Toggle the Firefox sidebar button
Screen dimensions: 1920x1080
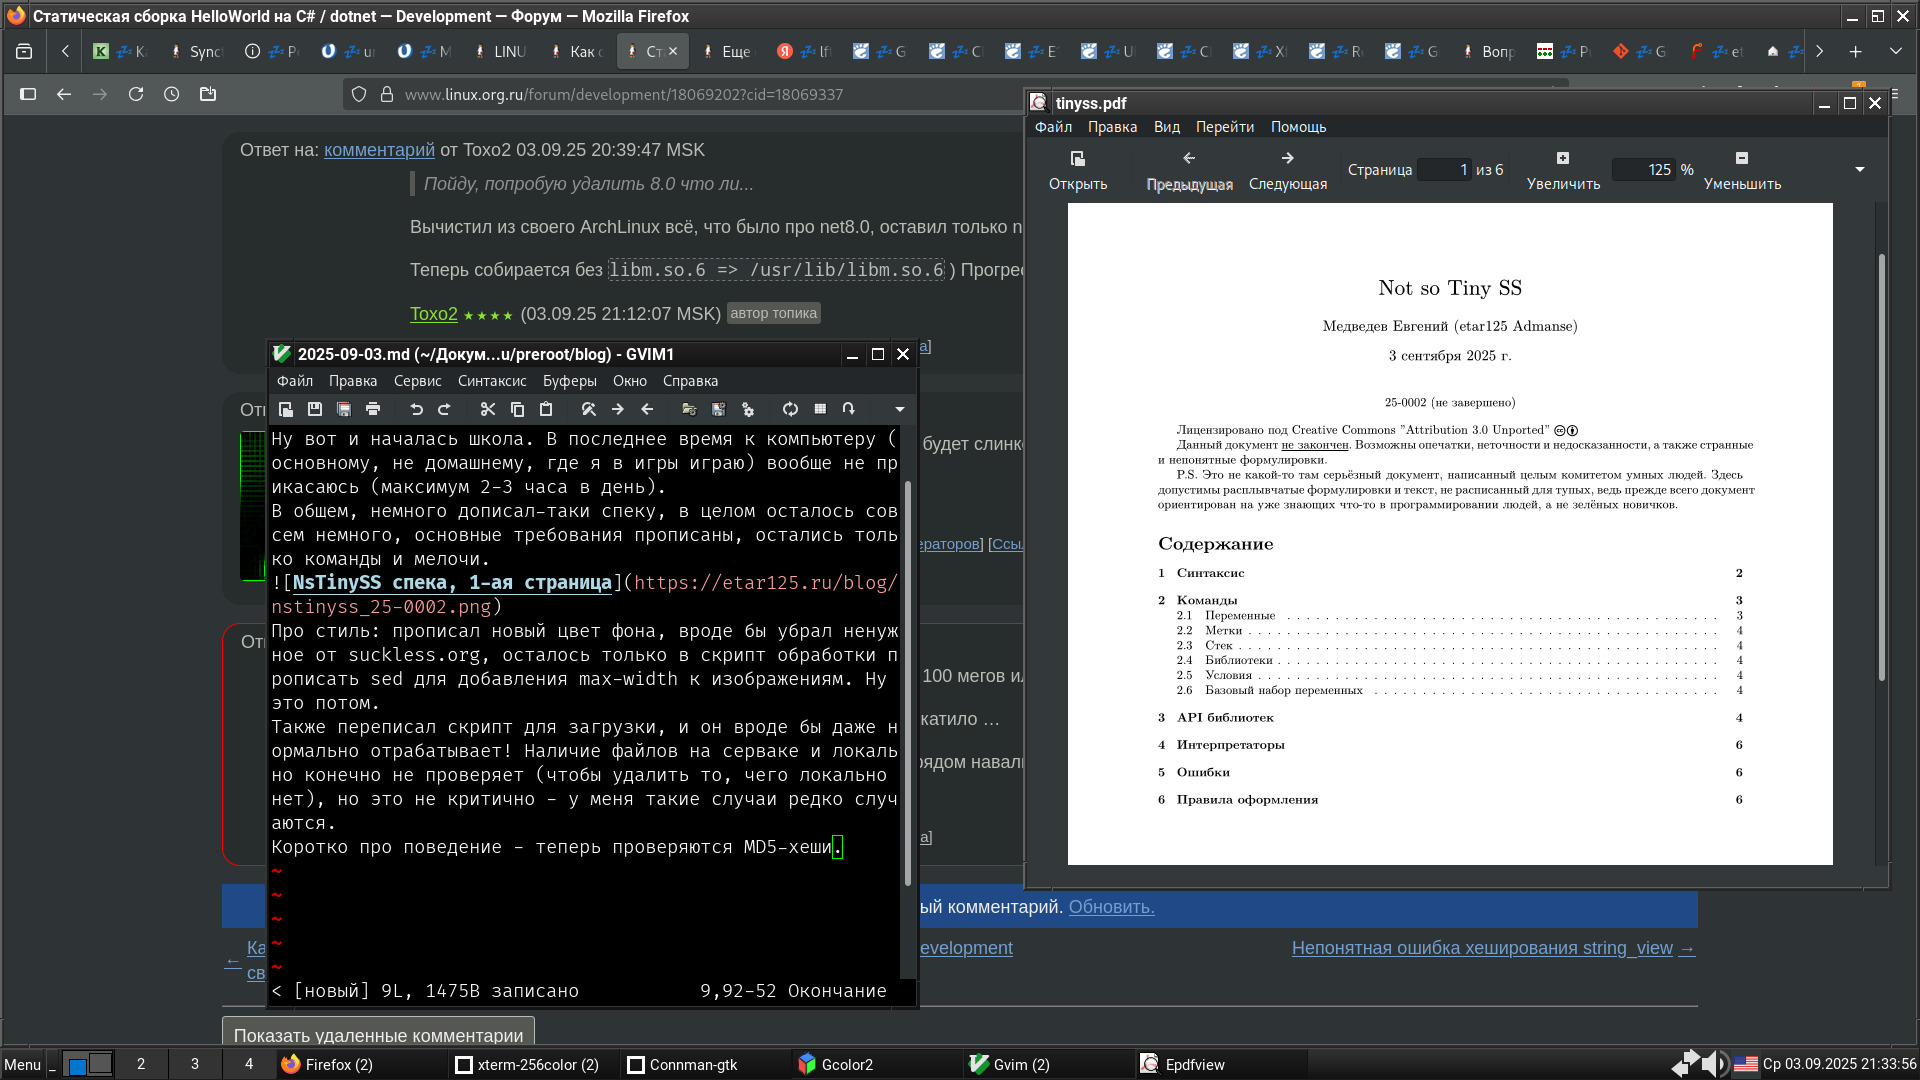click(x=28, y=94)
